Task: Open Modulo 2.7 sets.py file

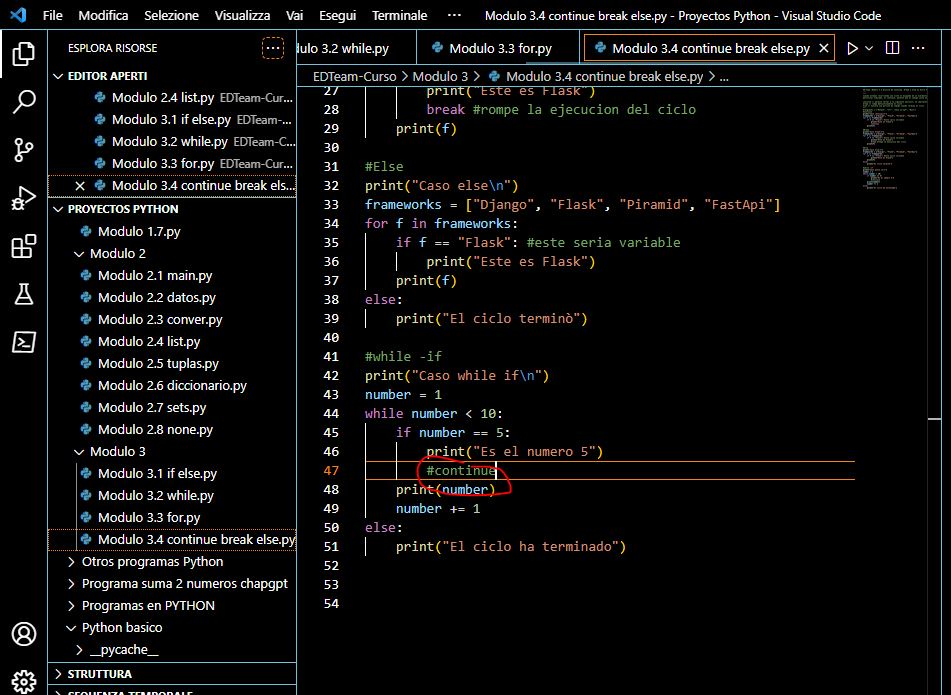Action: coord(172,408)
